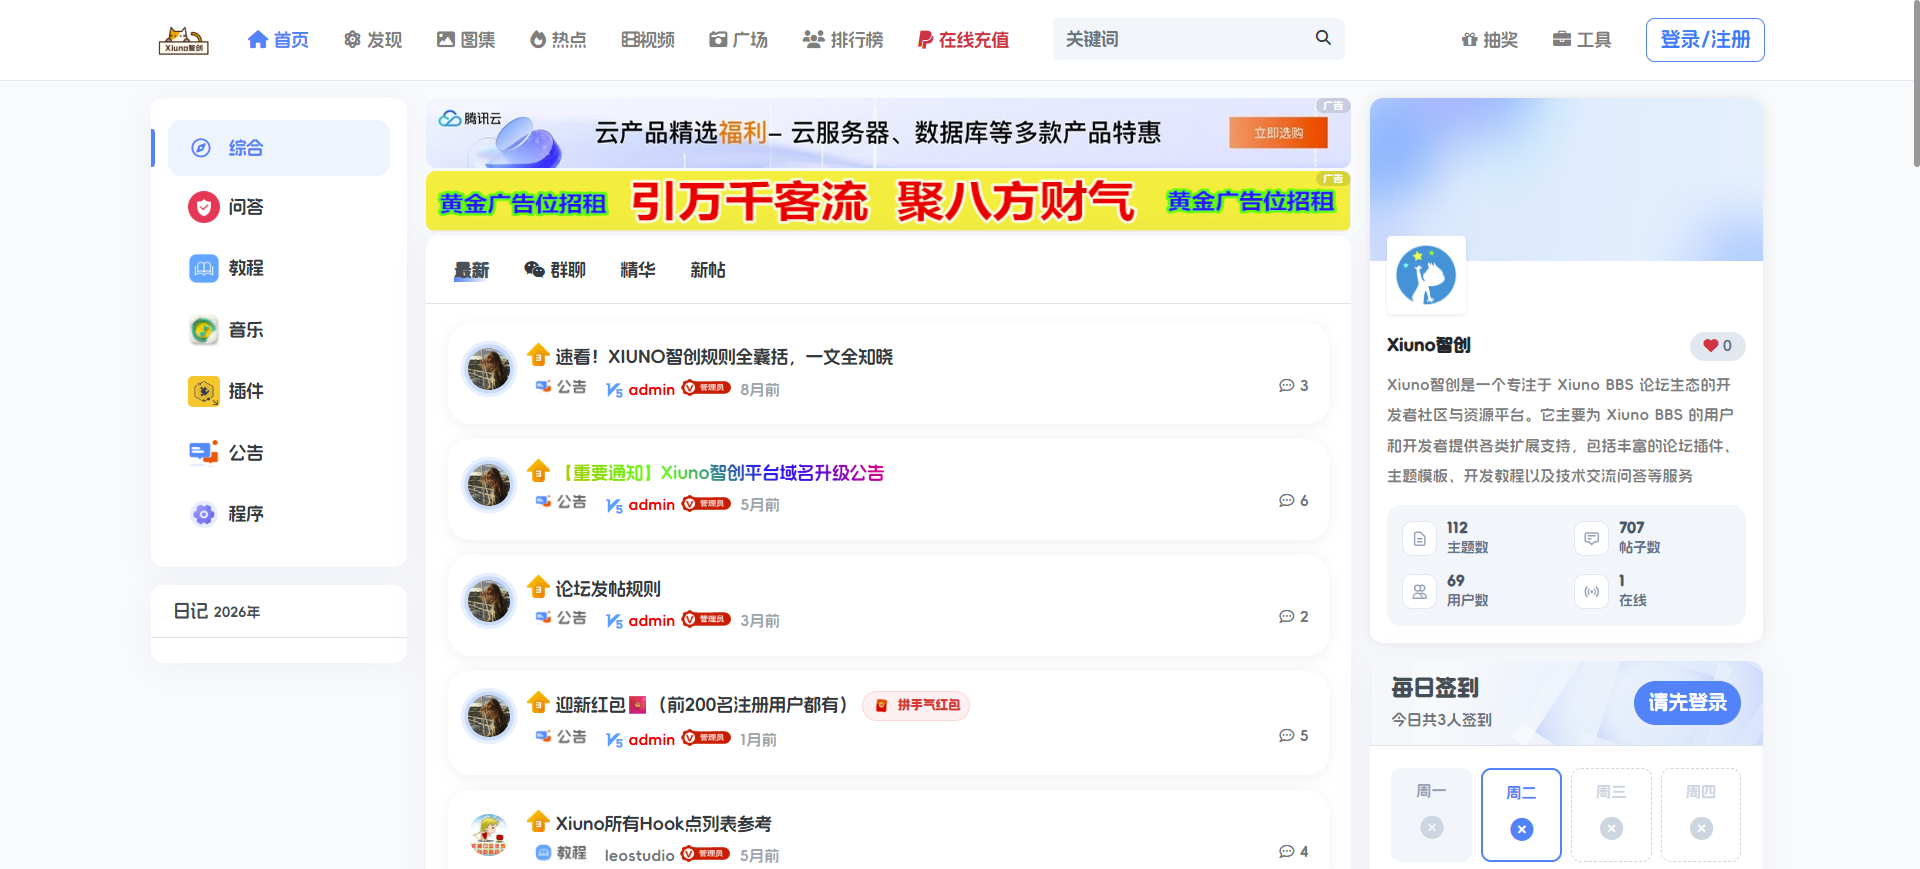Screen dimensions: 1920x869
Task: Open post 【重要通知】Xiuno智创平台域名升级公告
Action: 720,473
